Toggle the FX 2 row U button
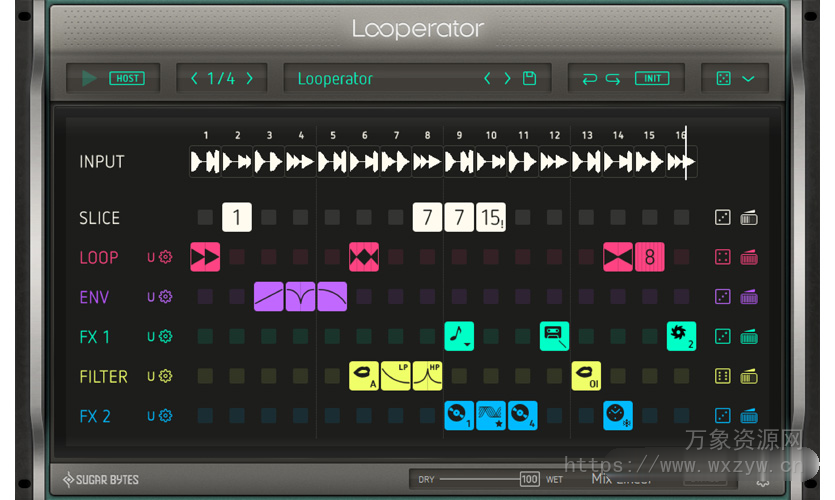 (x=151, y=416)
